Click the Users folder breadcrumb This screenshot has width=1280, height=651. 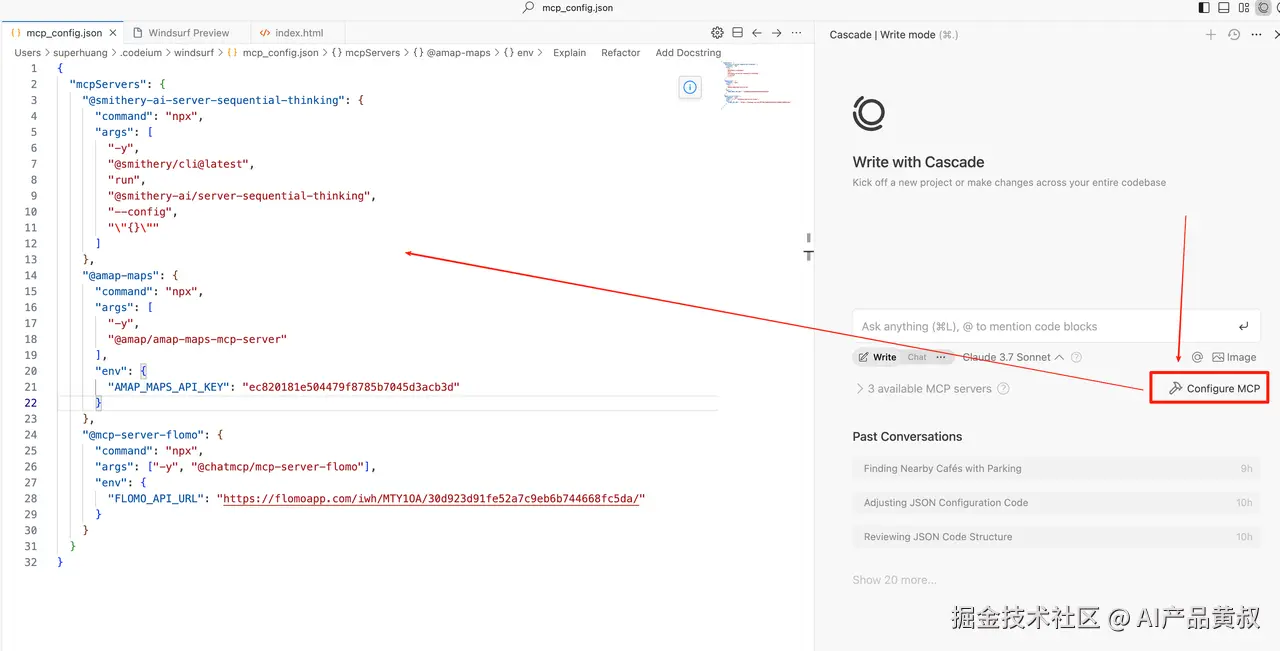click(28, 53)
